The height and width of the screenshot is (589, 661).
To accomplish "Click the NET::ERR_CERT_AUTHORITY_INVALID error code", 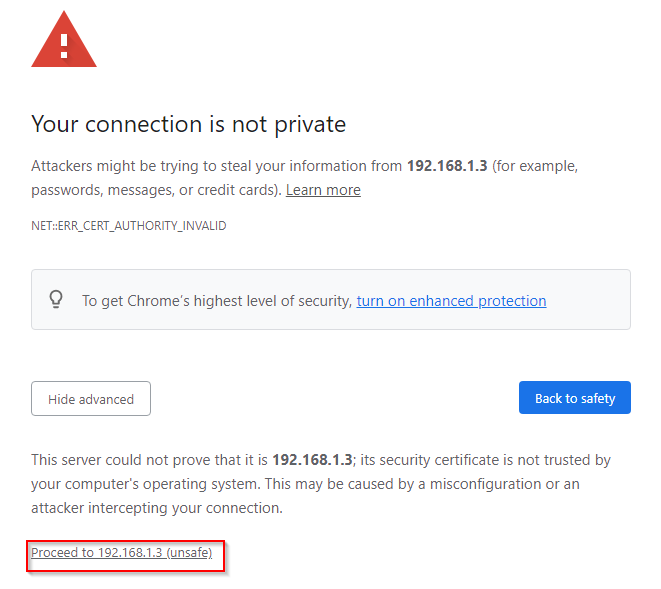I will [129, 226].
